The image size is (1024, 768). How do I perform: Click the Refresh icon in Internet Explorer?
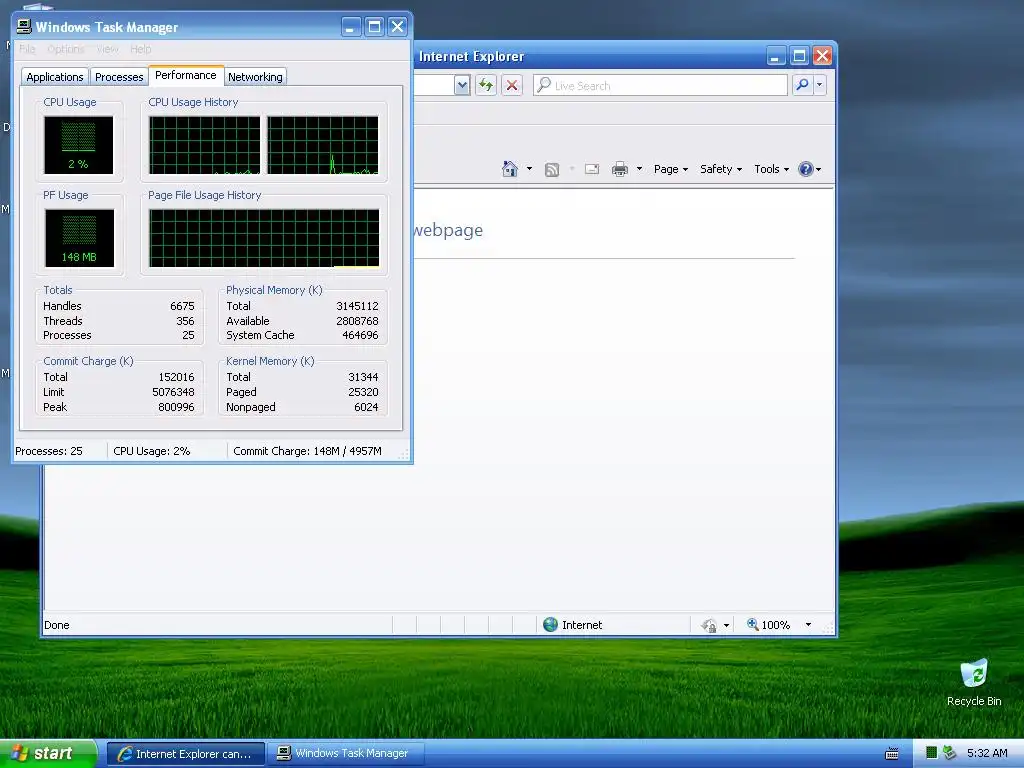(486, 85)
